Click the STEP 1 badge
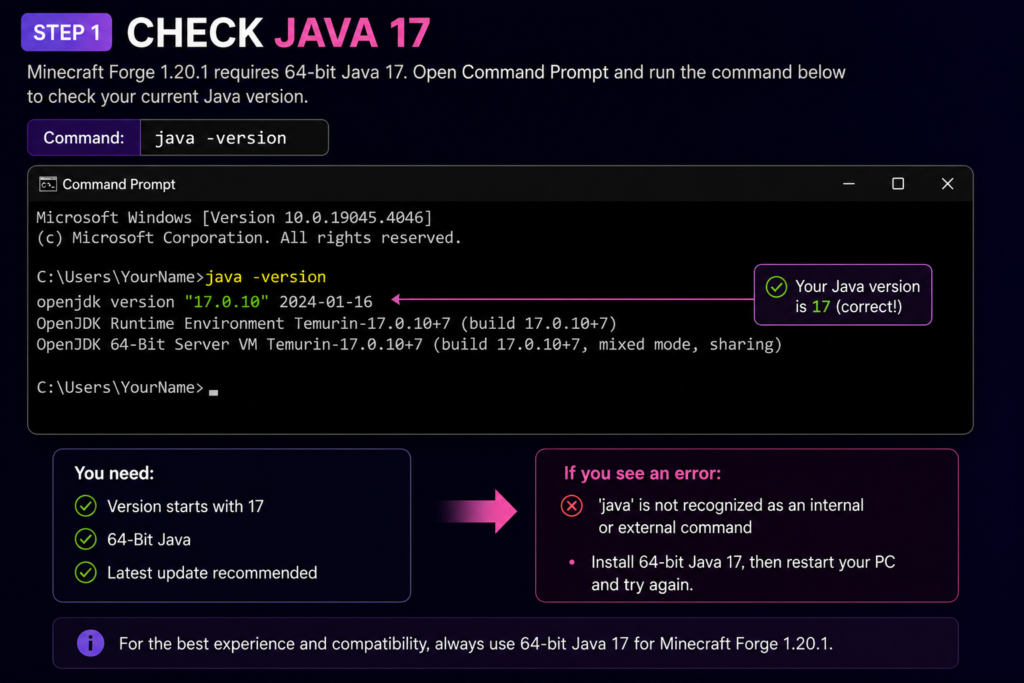Viewport: 1024px width, 683px height. point(67,32)
